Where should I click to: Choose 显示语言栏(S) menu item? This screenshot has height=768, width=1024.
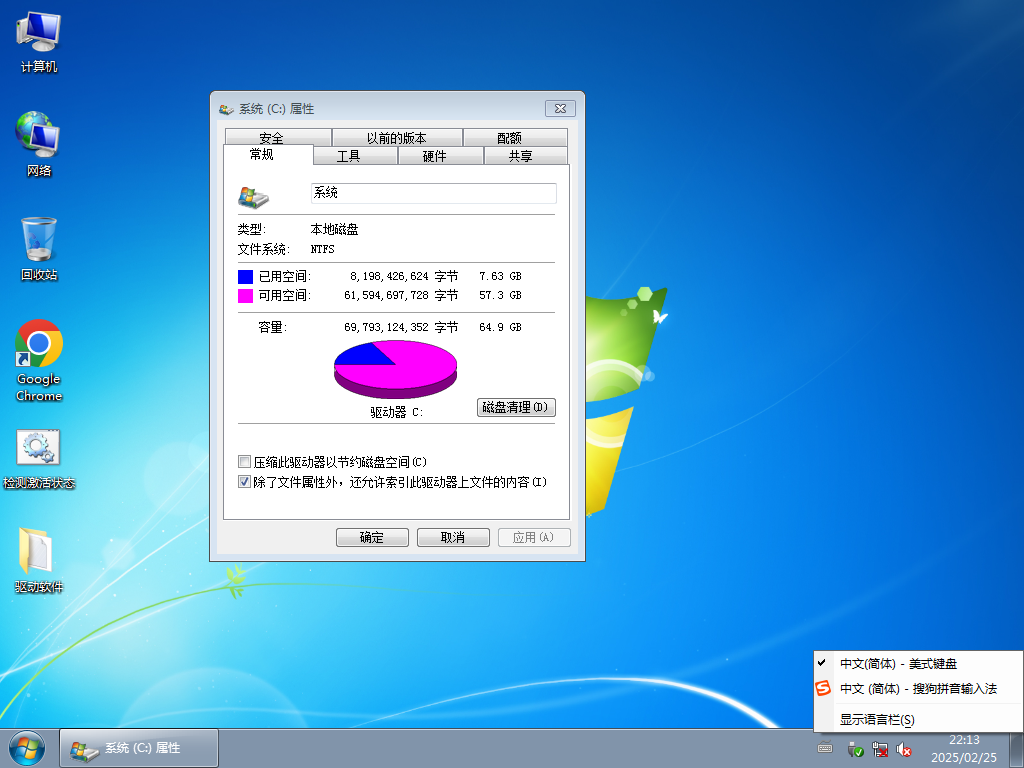[x=918, y=720]
